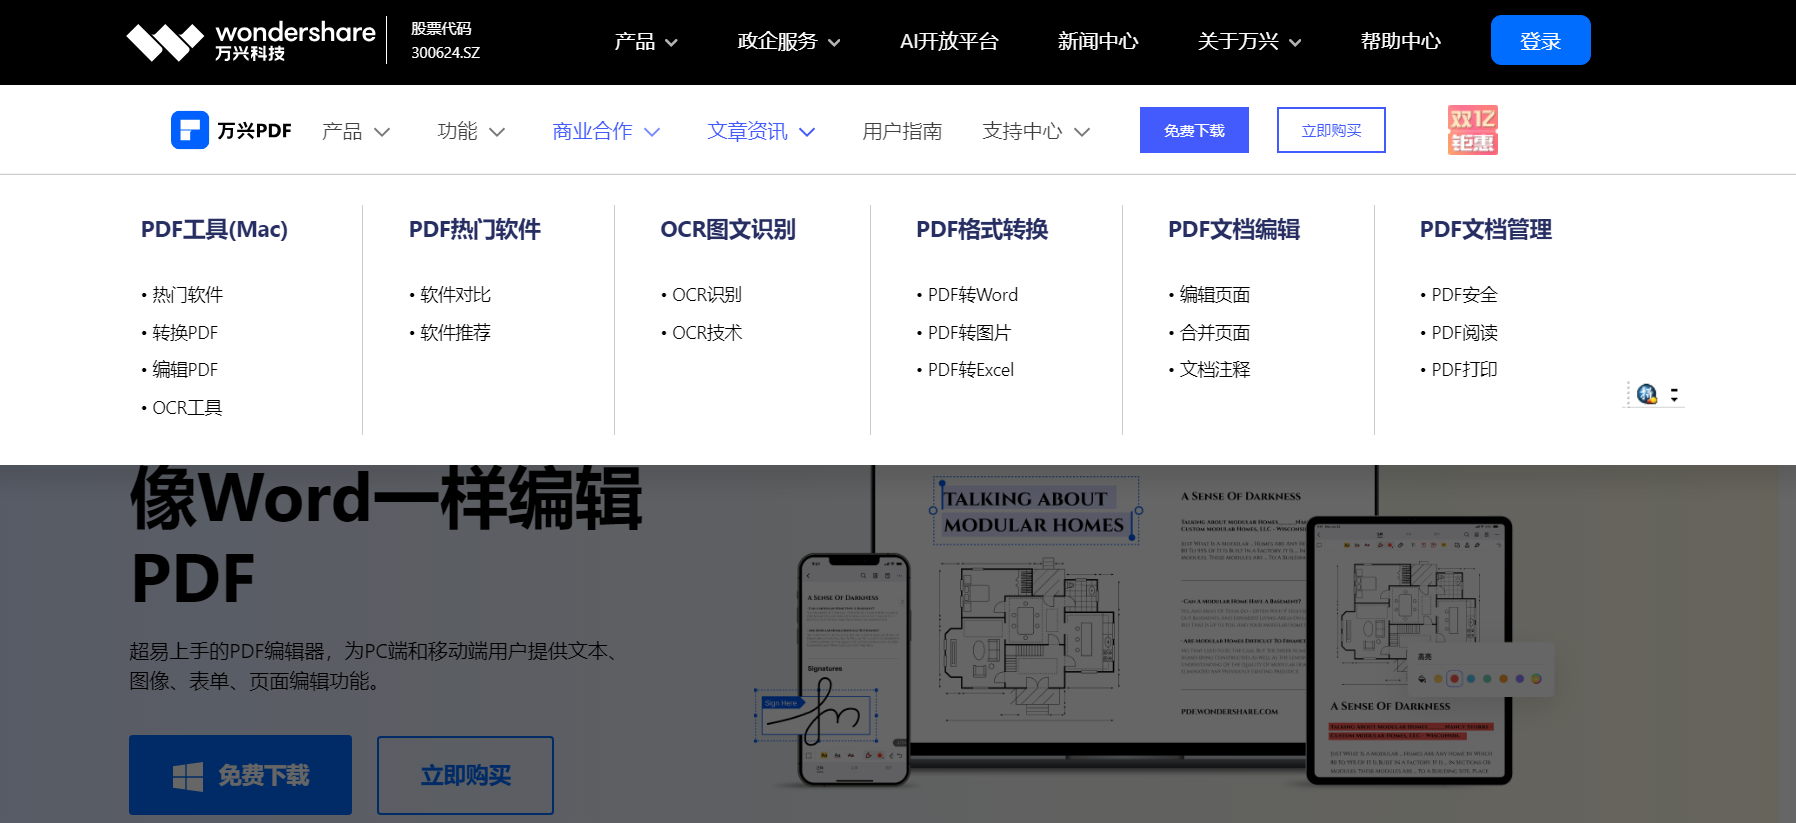Screen dimensions: 1796x823
Task: Click the PDF格式转换 category heading
Action: 982,229
